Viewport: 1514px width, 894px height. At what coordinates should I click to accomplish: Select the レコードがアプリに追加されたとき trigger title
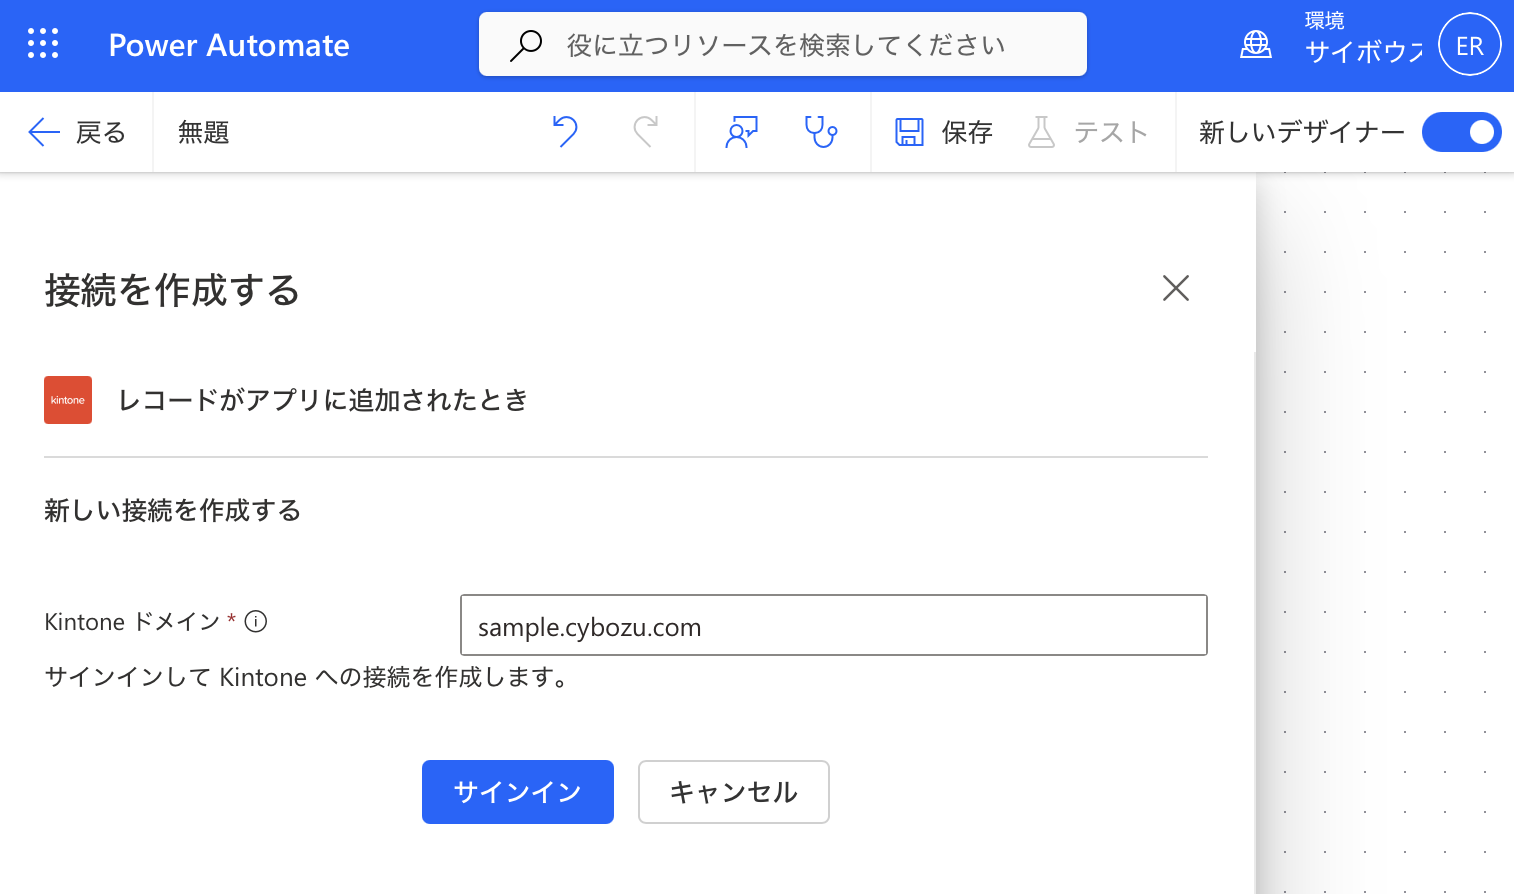323,400
